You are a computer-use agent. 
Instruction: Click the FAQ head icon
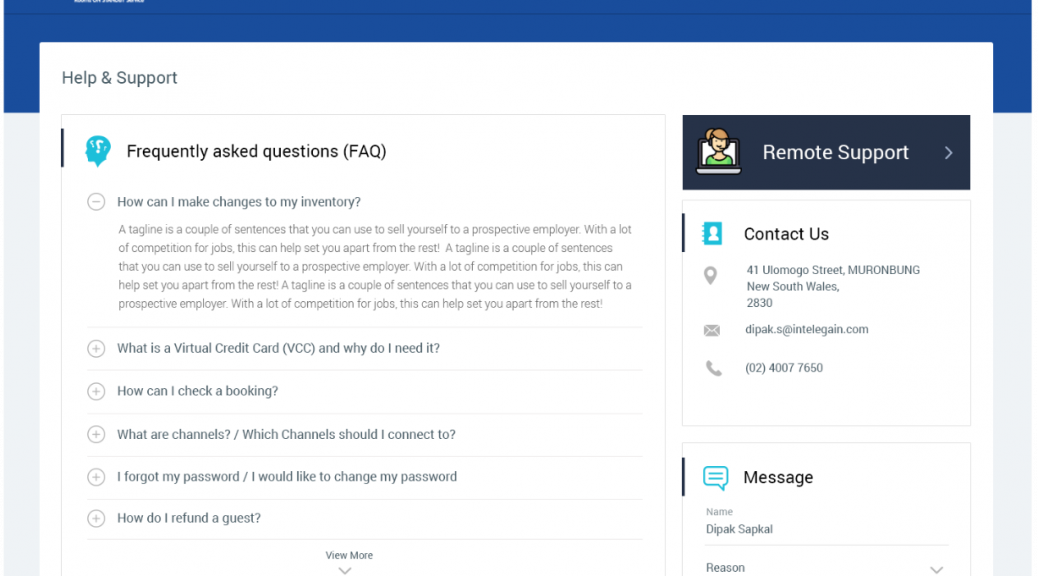click(x=98, y=151)
